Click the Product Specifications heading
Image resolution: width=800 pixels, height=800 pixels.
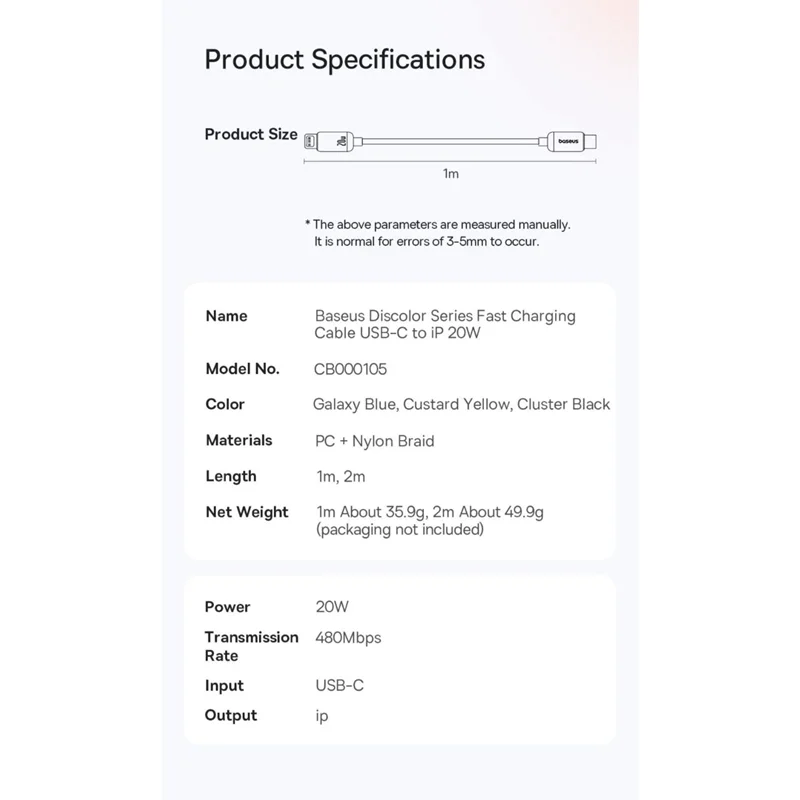(345, 59)
